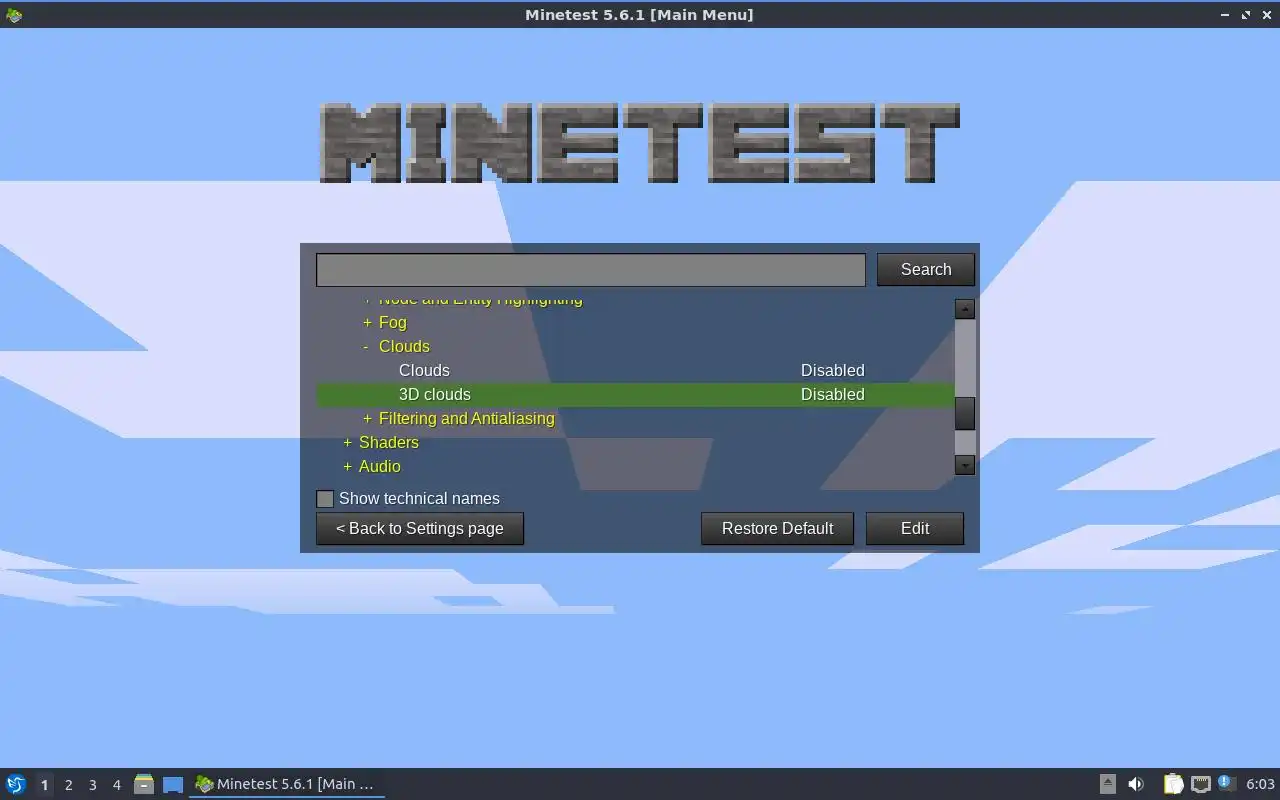Switch to workspace 3
This screenshot has width=1280, height=800.
[x=92, y=785]
